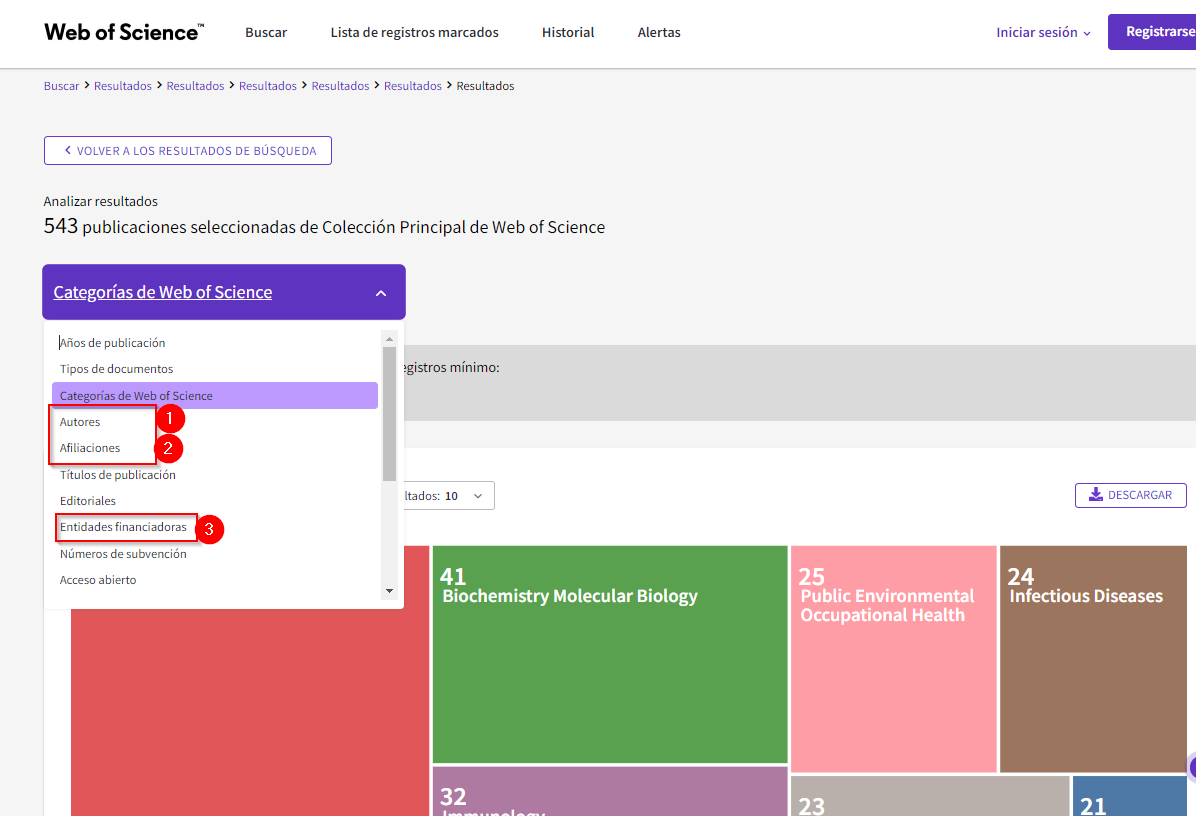
Task: Click the DESCARGAR button
Action: click(x=1130, y=495)
